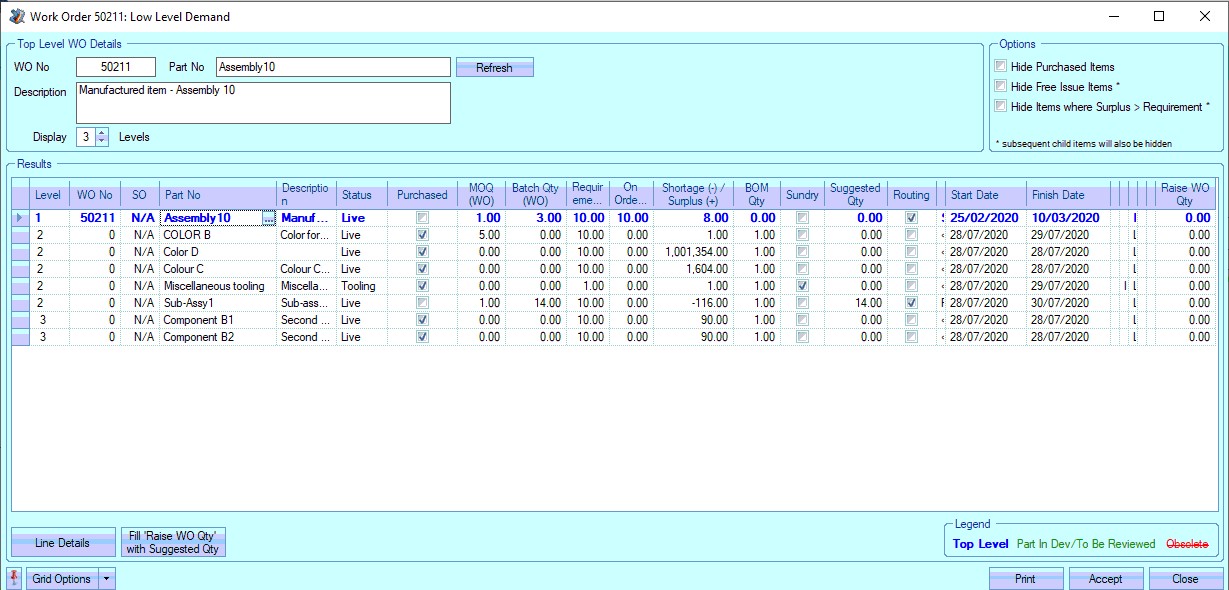
Task: Open the Grid Options dropdown arrow
Action: (108, 579)
